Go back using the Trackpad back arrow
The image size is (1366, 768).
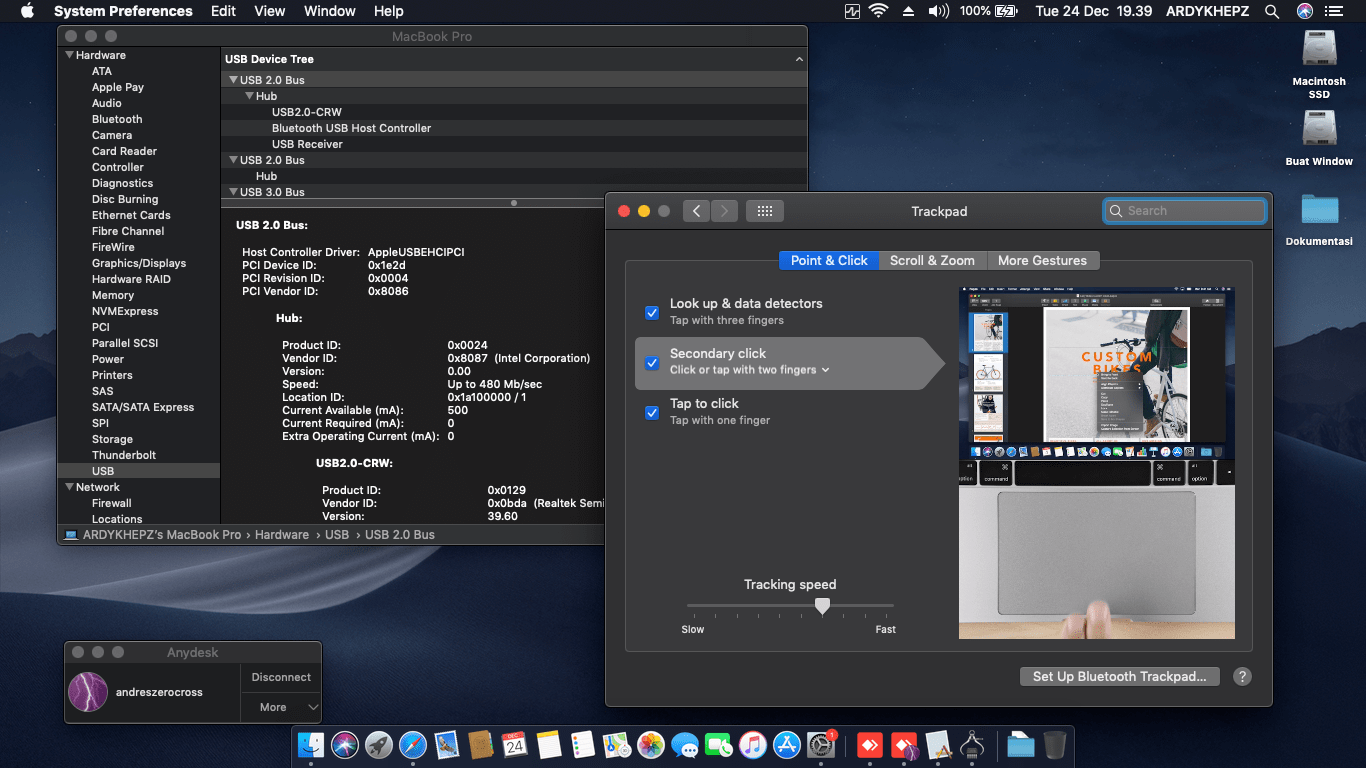pos(696,211)
